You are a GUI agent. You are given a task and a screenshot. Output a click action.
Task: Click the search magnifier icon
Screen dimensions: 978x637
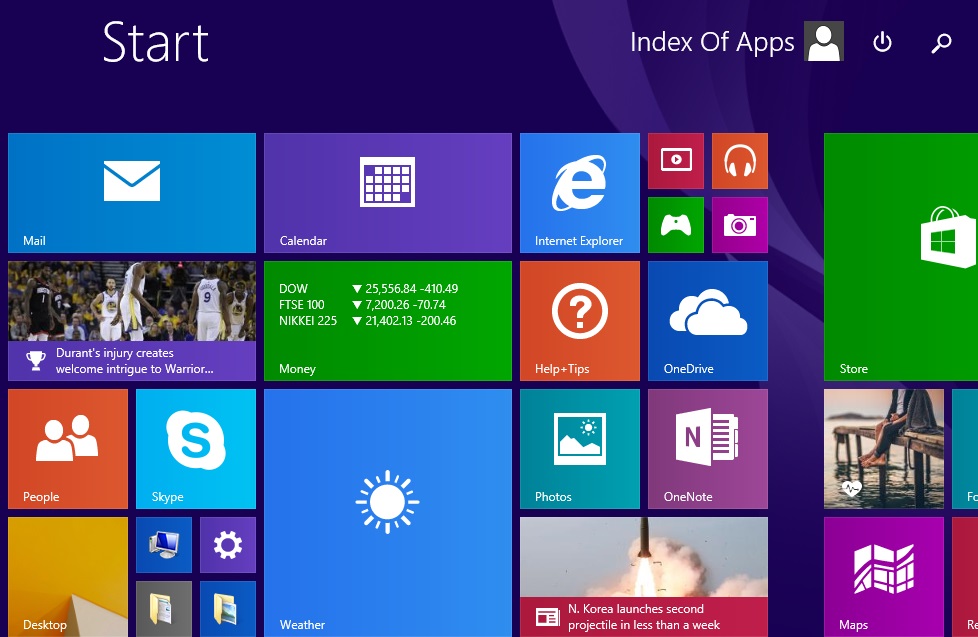click(x=941, y=42)
